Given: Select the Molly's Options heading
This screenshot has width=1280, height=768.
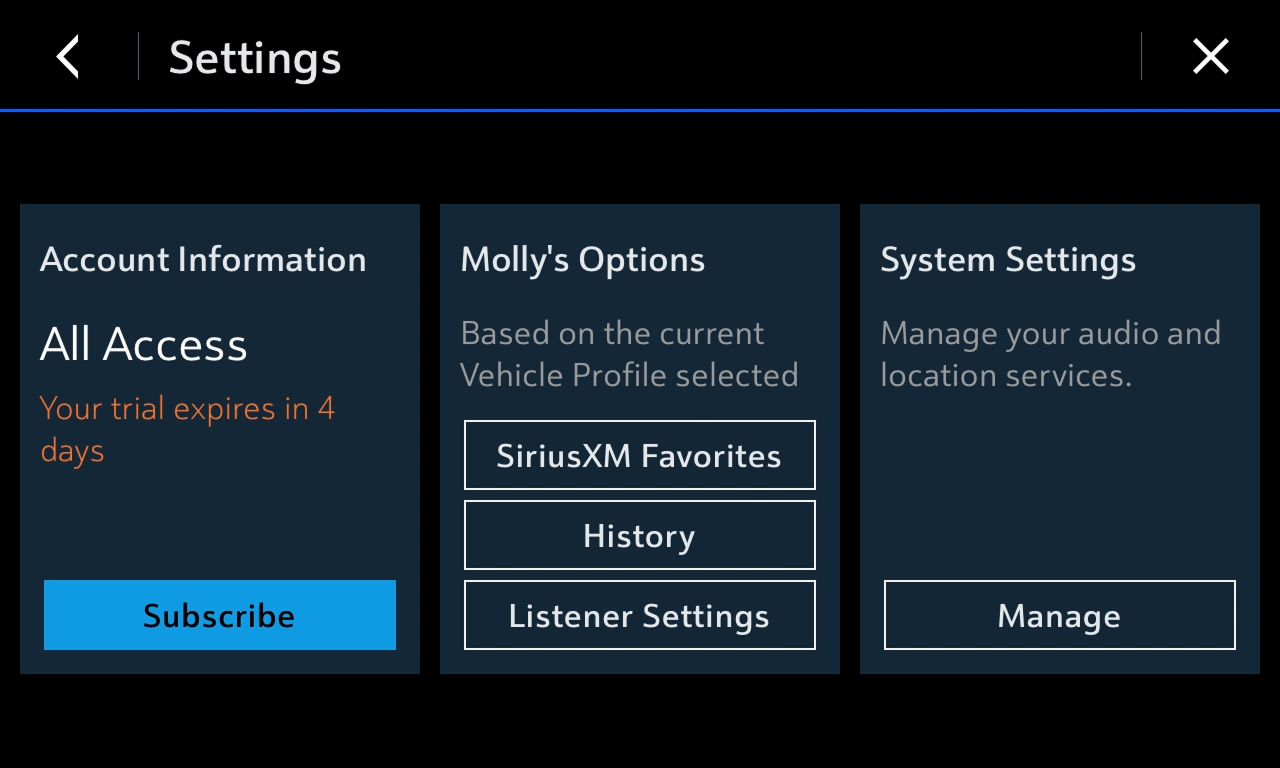Looking at the screenshot, I should (x=582, y=260).
